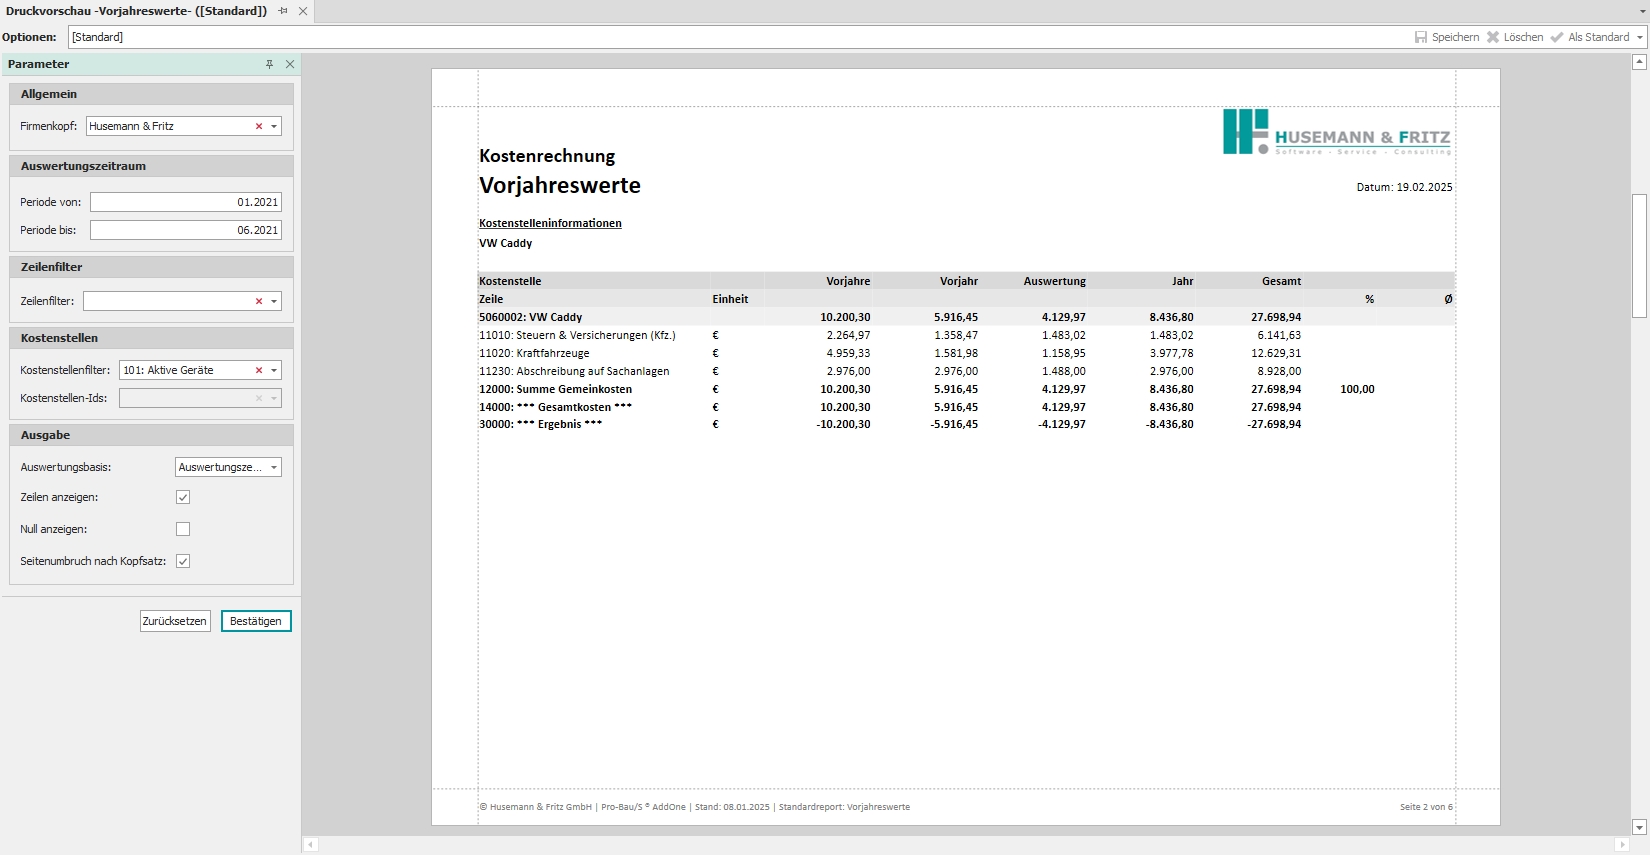Clear the Kostenstellenfilter value with red X

tap(259, 370)
